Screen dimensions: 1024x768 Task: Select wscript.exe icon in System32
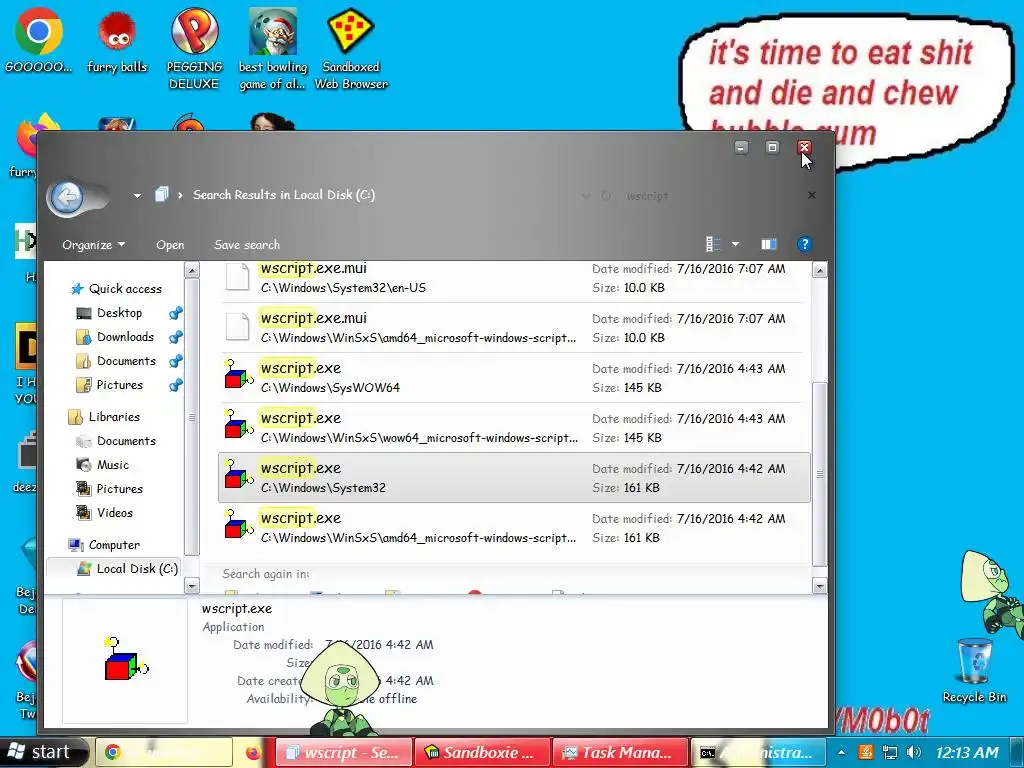point(238,475)
